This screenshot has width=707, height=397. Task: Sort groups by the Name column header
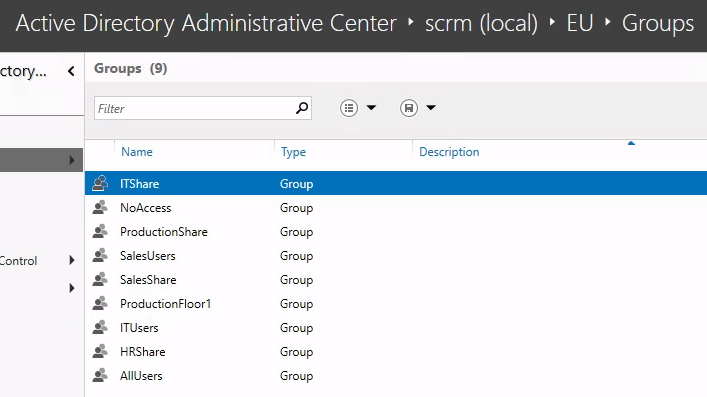pyautogui.click(x=137, y=152)
